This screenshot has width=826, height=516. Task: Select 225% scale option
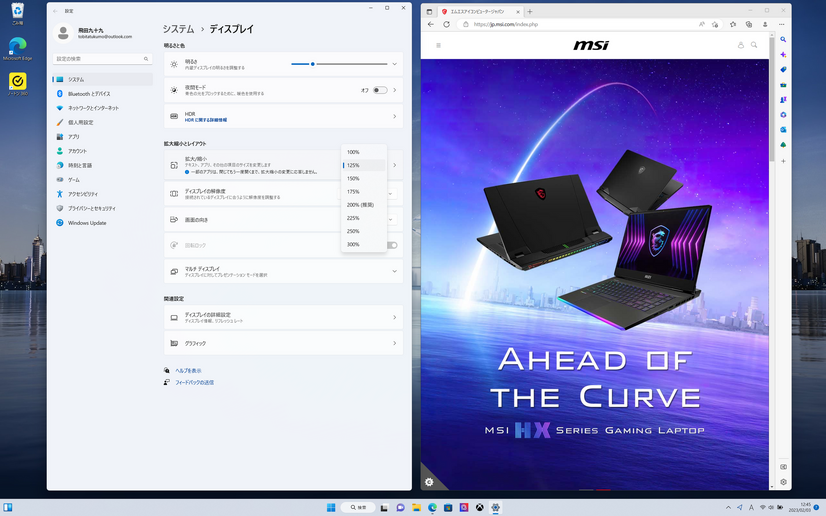pos(364,218)
